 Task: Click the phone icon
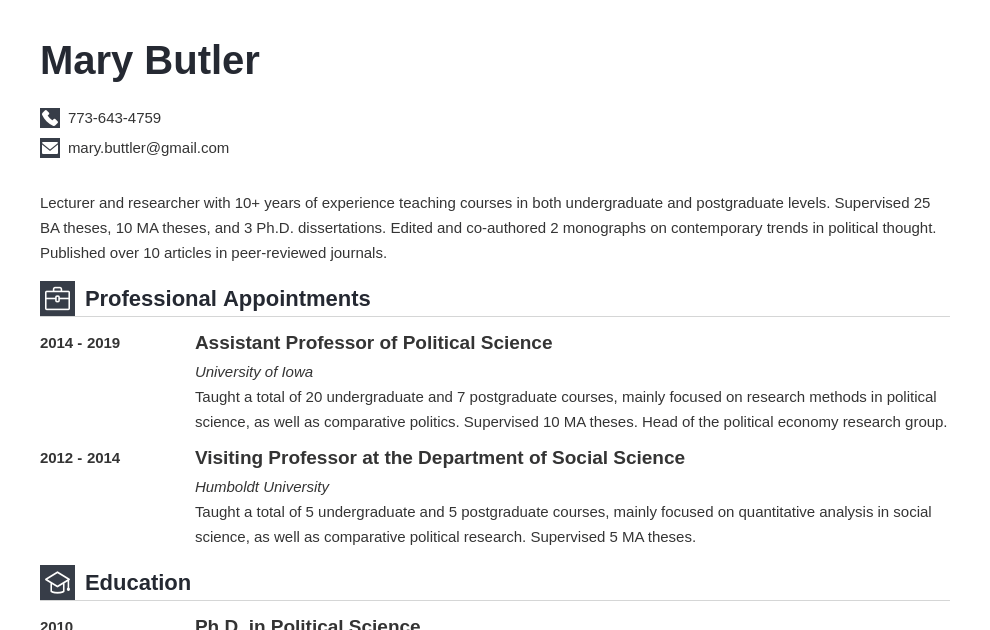click(50, 118)
